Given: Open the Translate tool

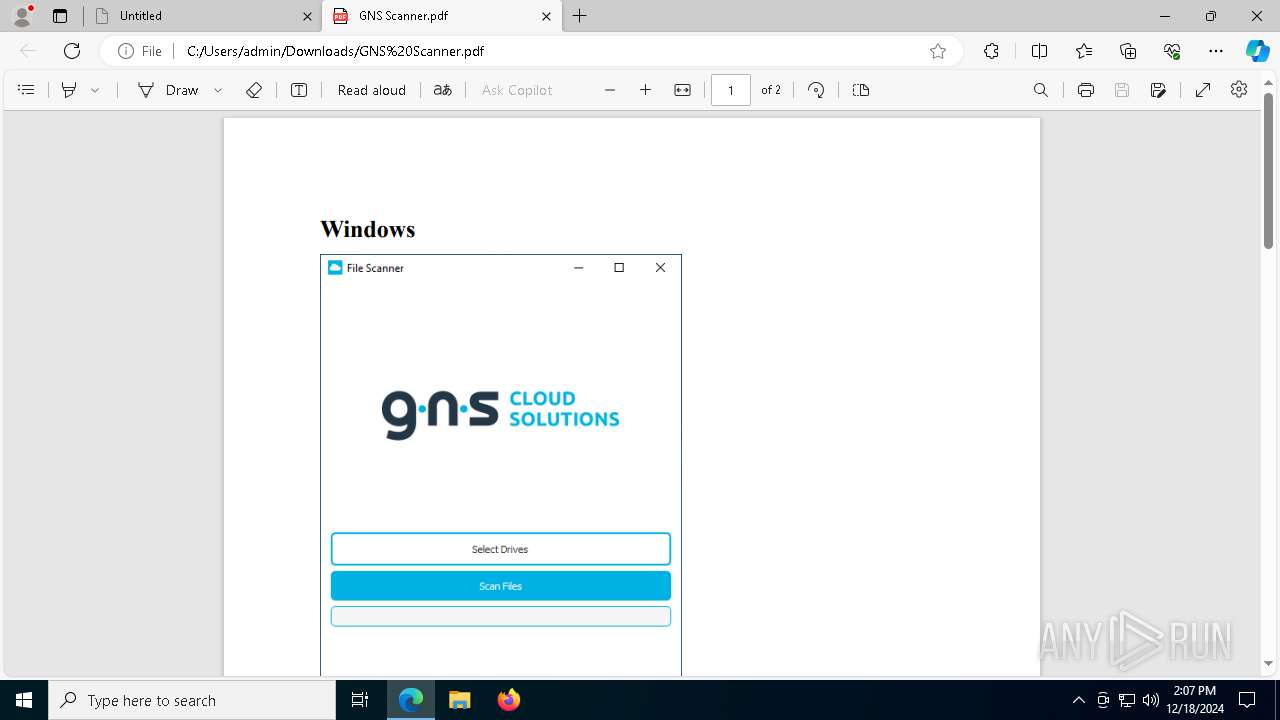Looking at the screenshot, I should coord(442,90).
